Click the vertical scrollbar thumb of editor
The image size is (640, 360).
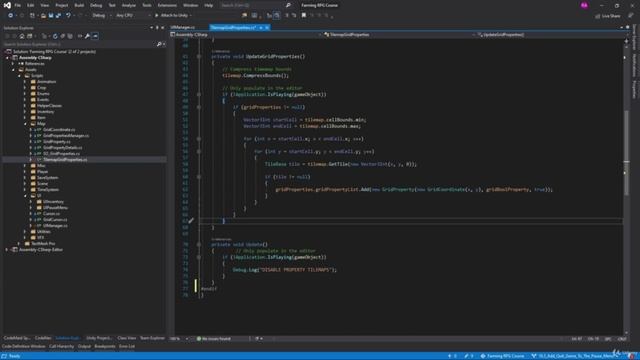coord(627,152)
